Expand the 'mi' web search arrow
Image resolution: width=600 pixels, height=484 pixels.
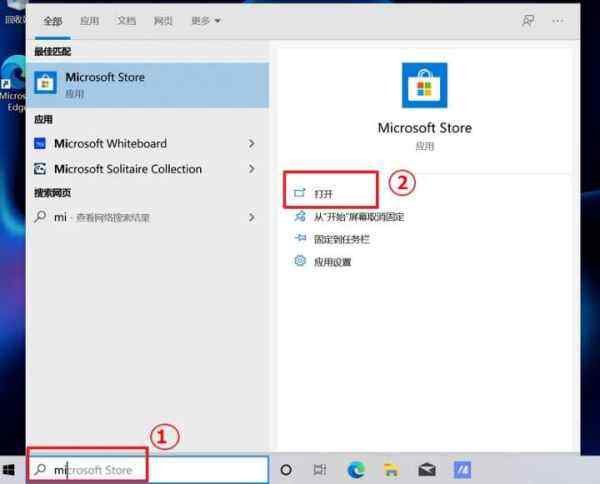251,217
